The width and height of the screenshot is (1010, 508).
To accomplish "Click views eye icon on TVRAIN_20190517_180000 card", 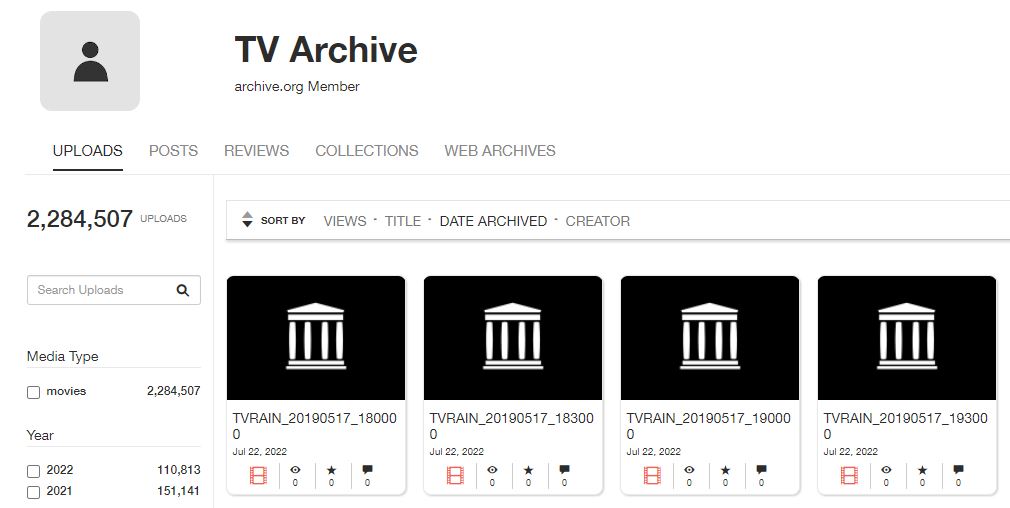I will coord(296,470).
